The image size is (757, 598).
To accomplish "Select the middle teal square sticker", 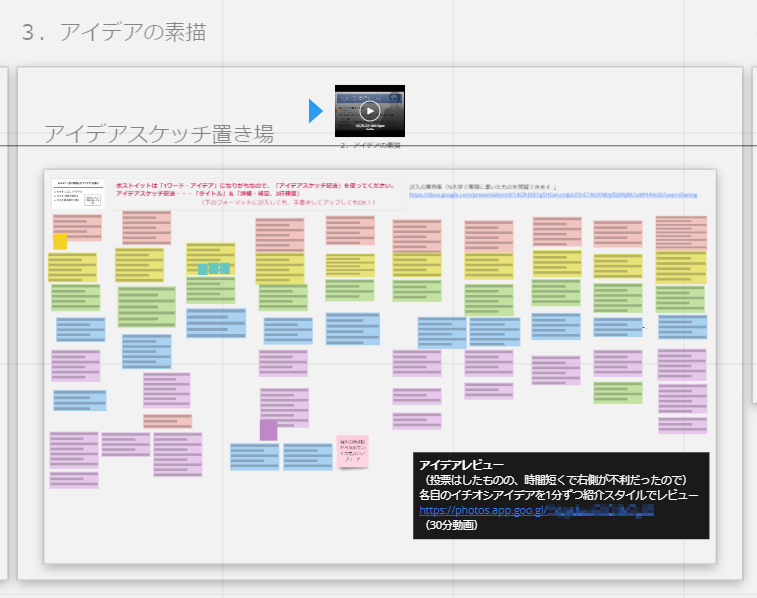I will pyautogui.click(x=214, y=268).
